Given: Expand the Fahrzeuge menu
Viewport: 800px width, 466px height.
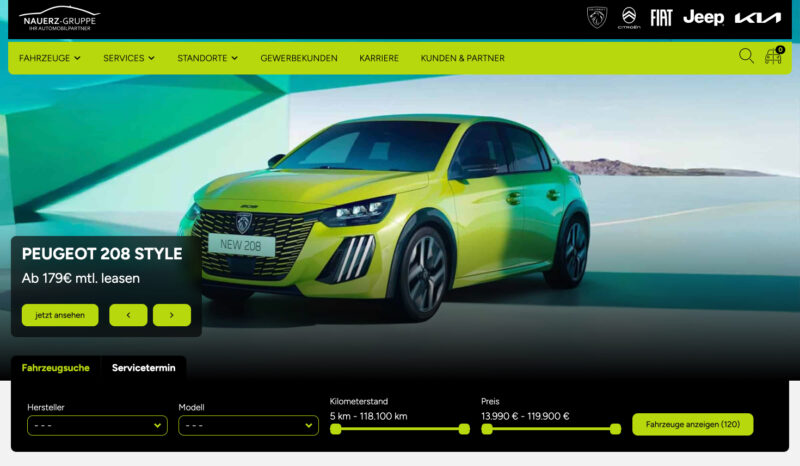Looking at the screenshot, I should pyautogui.click(x=50, y=58).
